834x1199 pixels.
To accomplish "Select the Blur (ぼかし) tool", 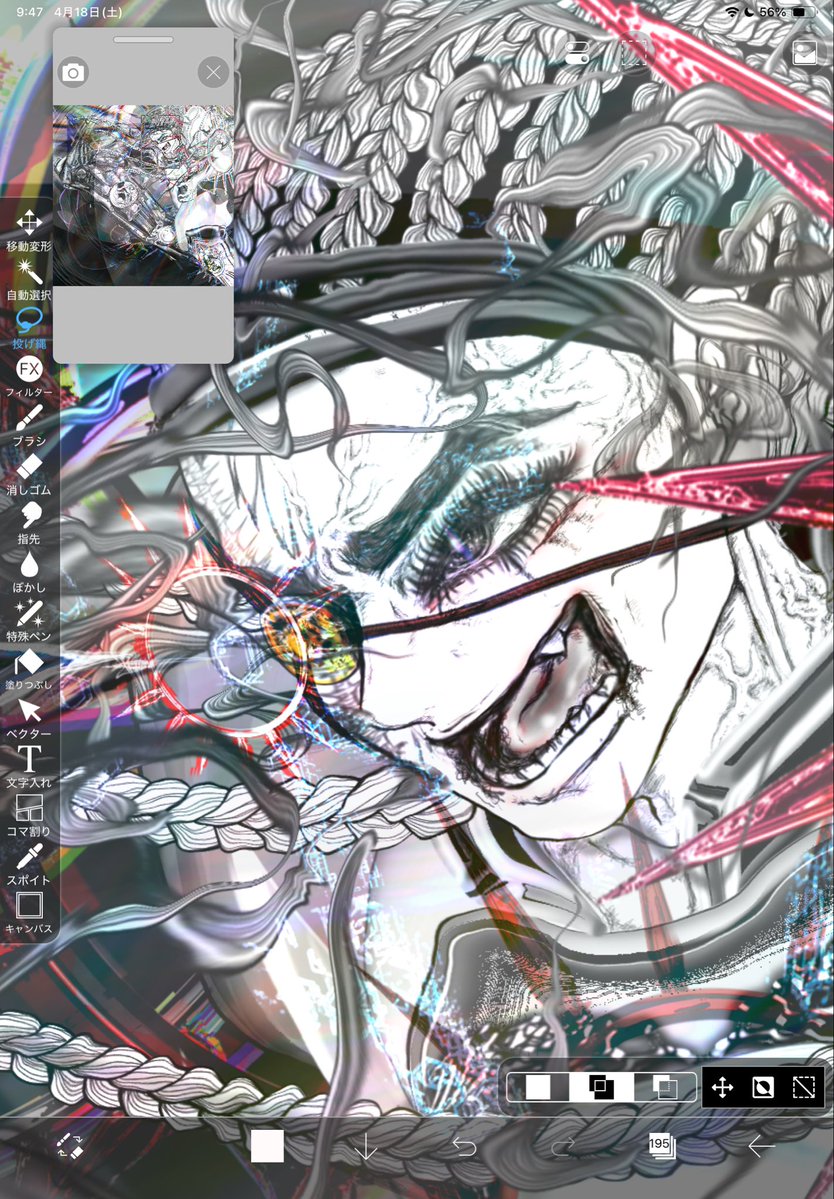I will 32,565.
